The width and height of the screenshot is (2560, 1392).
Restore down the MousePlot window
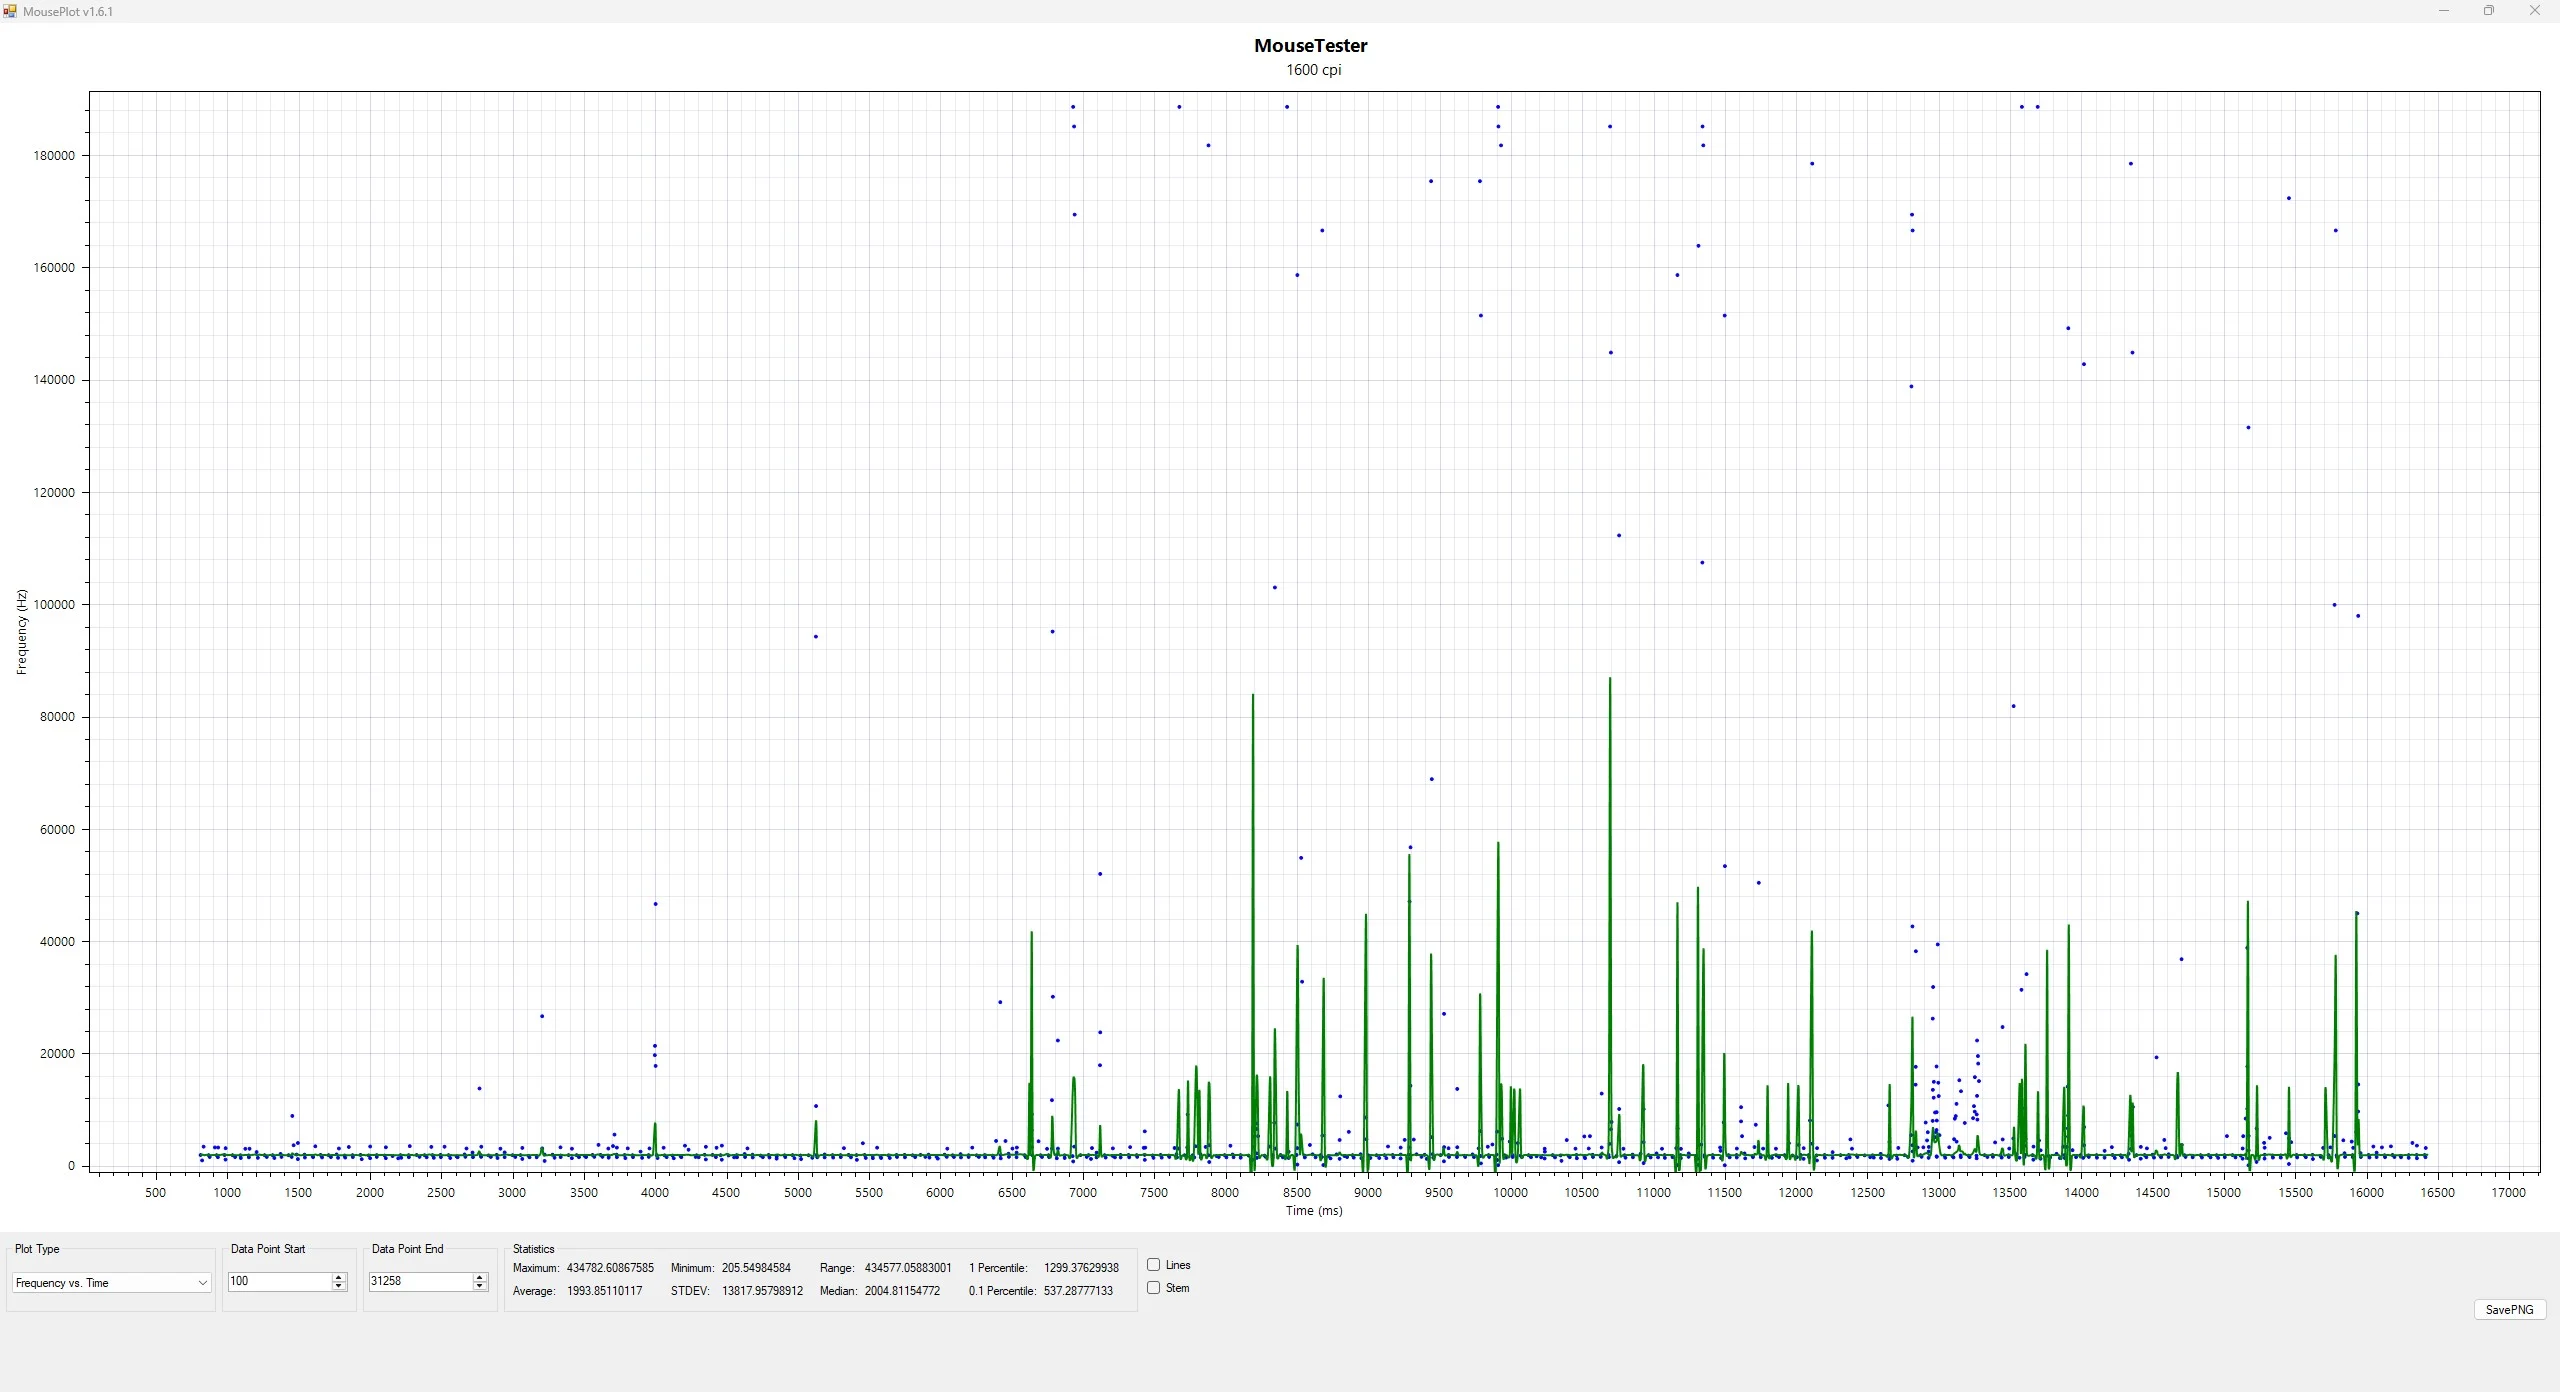[x=2489, y=11]
